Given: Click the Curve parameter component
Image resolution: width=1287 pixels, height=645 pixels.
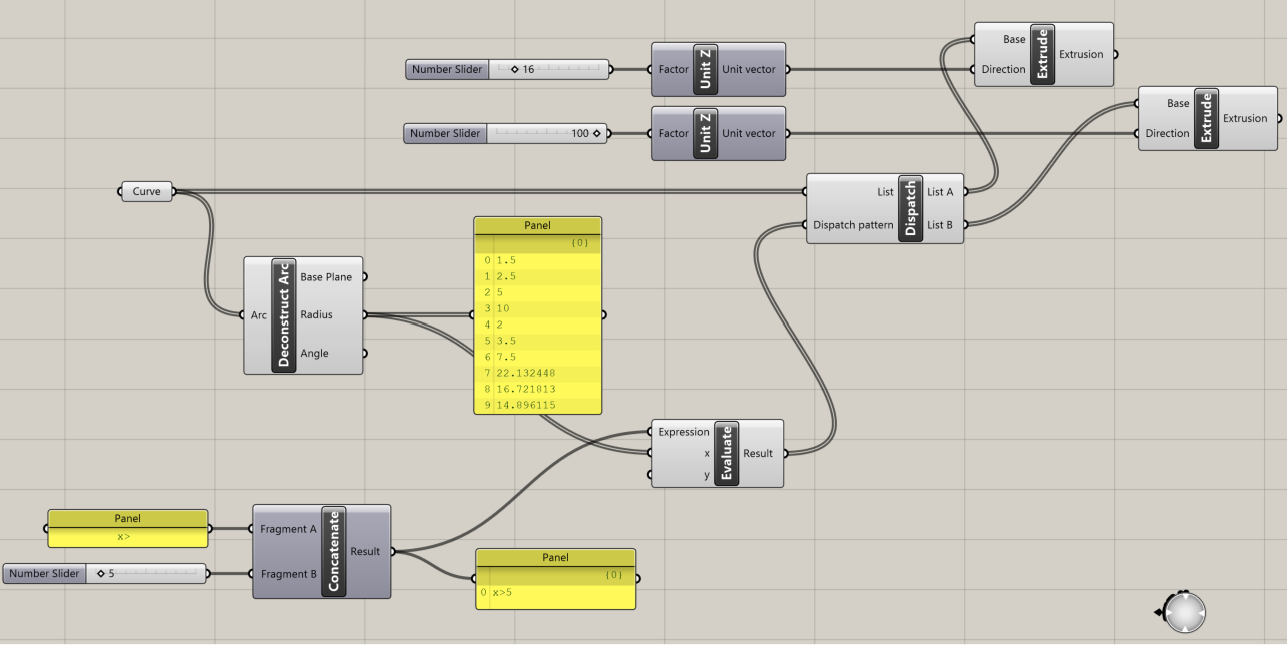Looking at the screenshot, I should point(147,191).
